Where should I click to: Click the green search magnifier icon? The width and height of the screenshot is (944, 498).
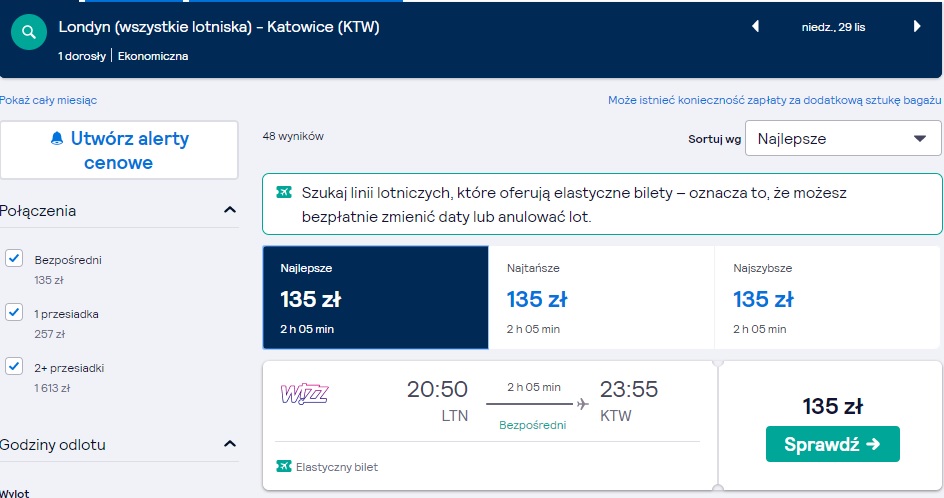coord(28,33)
